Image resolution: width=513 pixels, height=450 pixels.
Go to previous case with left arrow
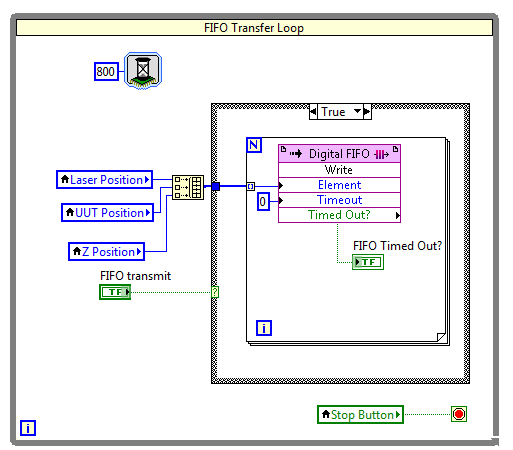[x=313, y=111]
